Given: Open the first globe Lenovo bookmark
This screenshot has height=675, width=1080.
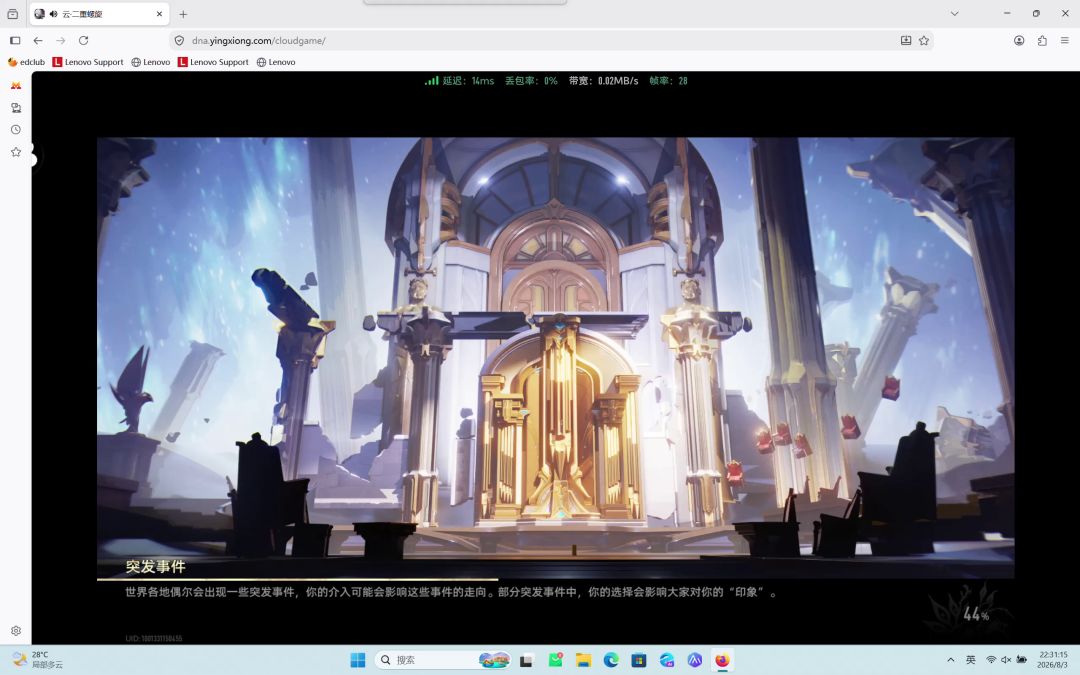Looking at the screenshot, I should pyautogui.click(x=151, y=62).
